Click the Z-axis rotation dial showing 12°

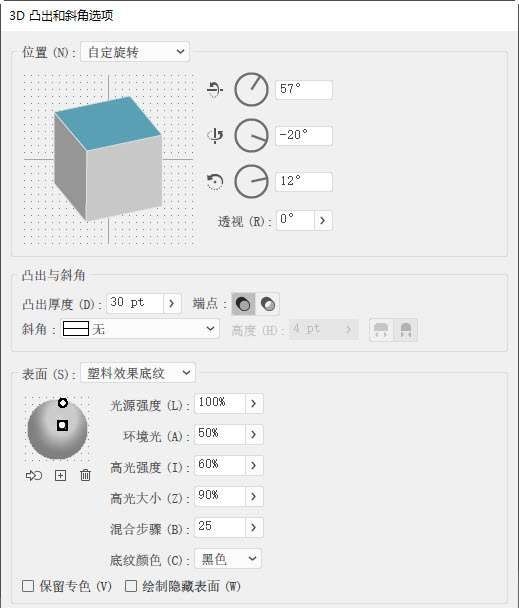click(251, 181)
